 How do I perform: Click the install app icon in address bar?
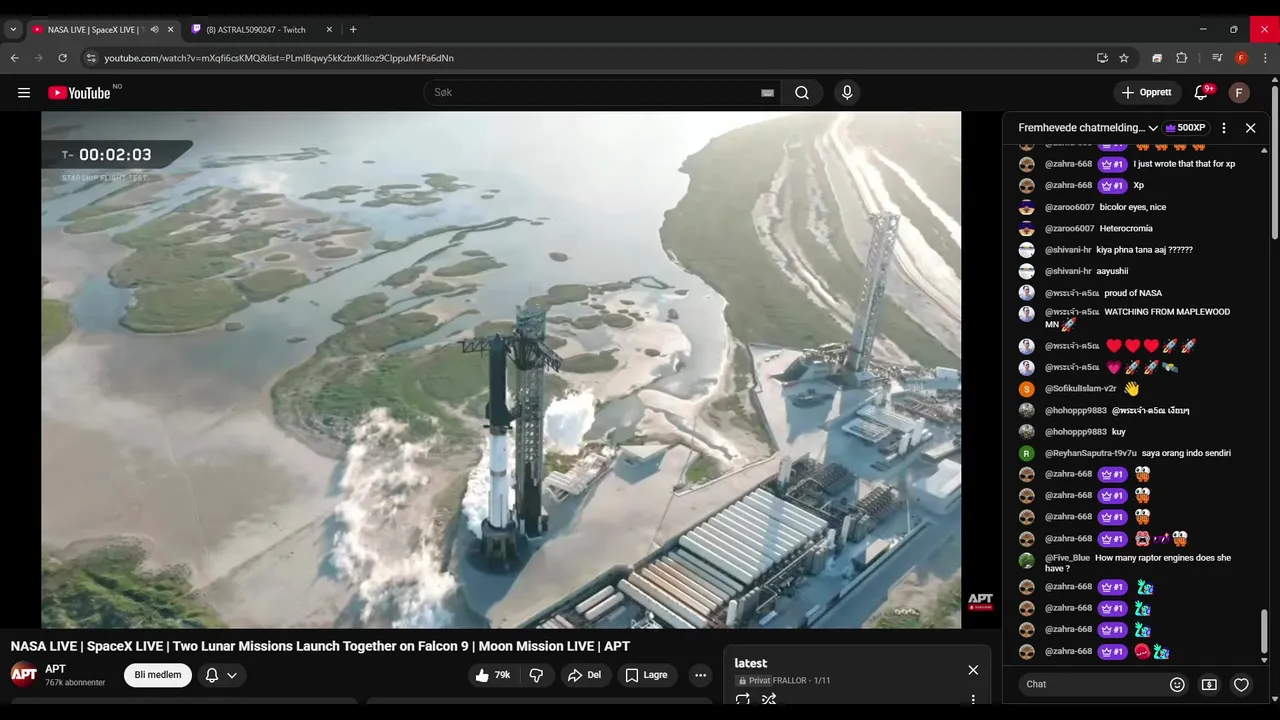(x=1102, y=58)
